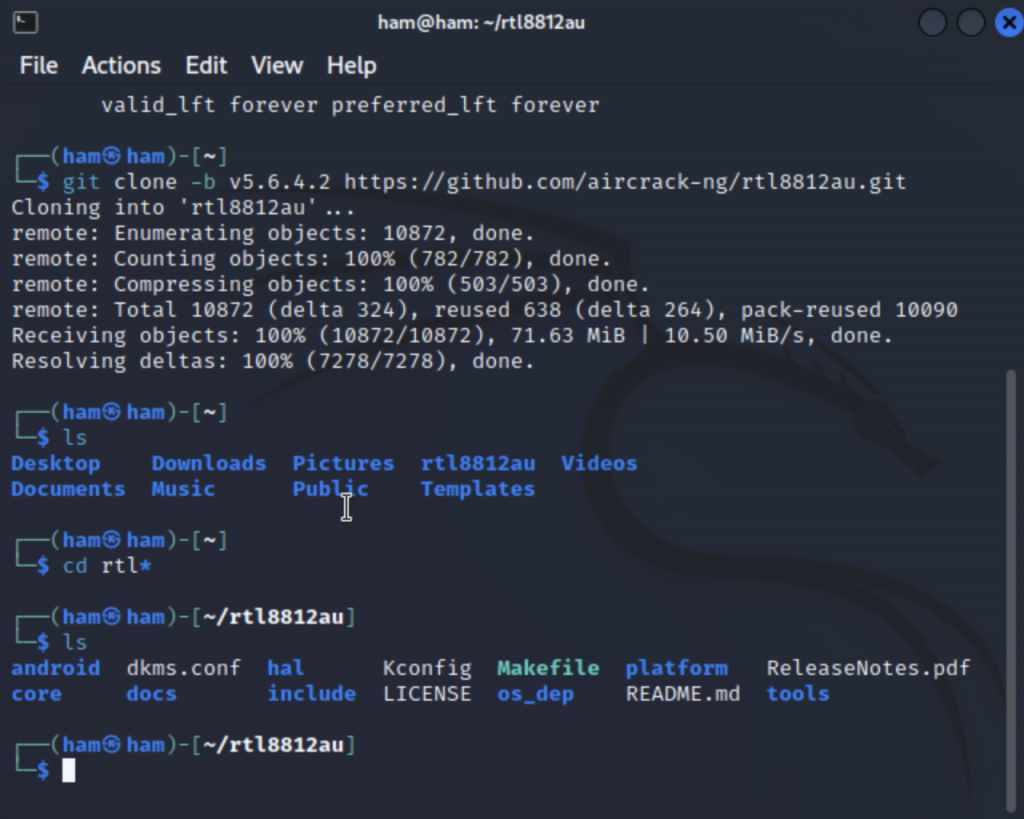Viewport: 1024px width, 819px height.
Task: Select the "Pictures" folder name
Action: click(344, 463)
